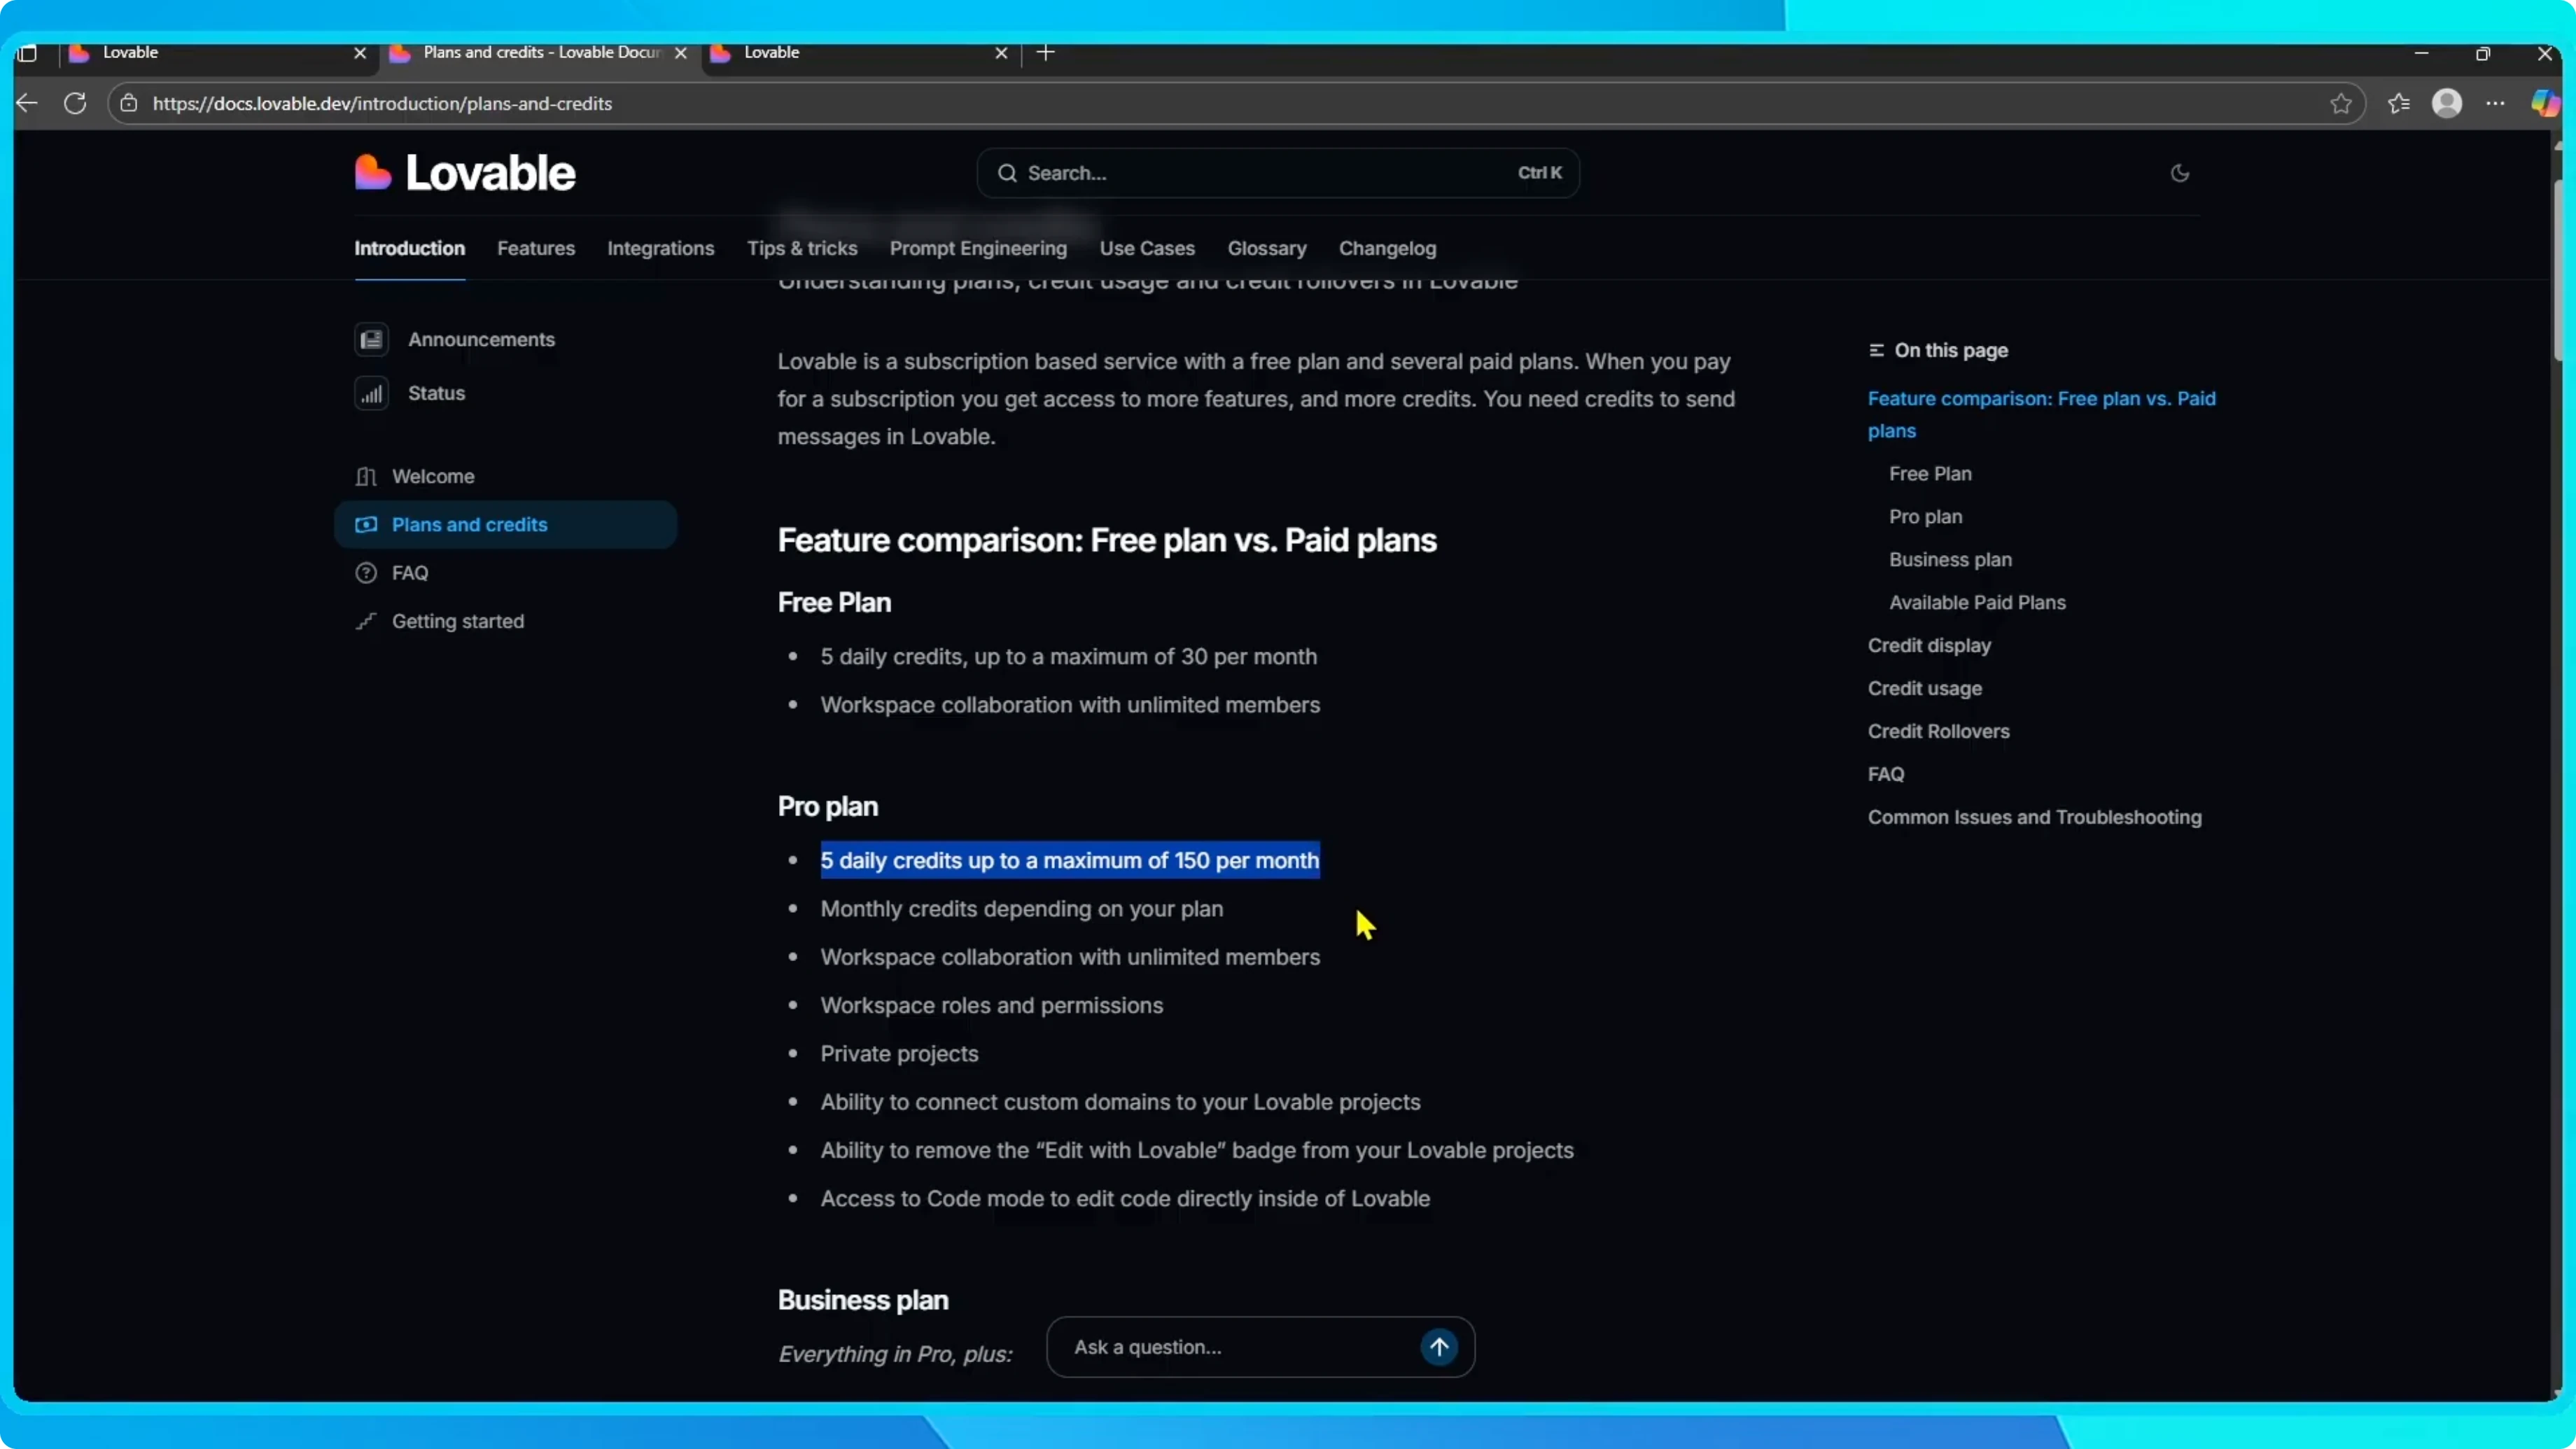Click the Announcements icon in sidebar

[371, 339]
